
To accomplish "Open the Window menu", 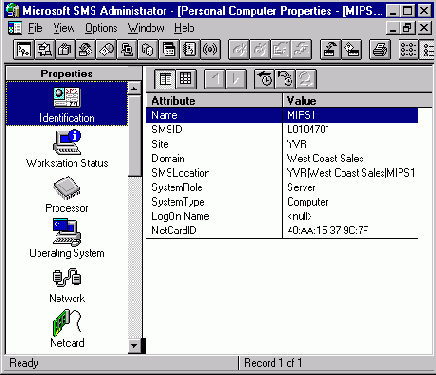I will (x=146, y=28).
